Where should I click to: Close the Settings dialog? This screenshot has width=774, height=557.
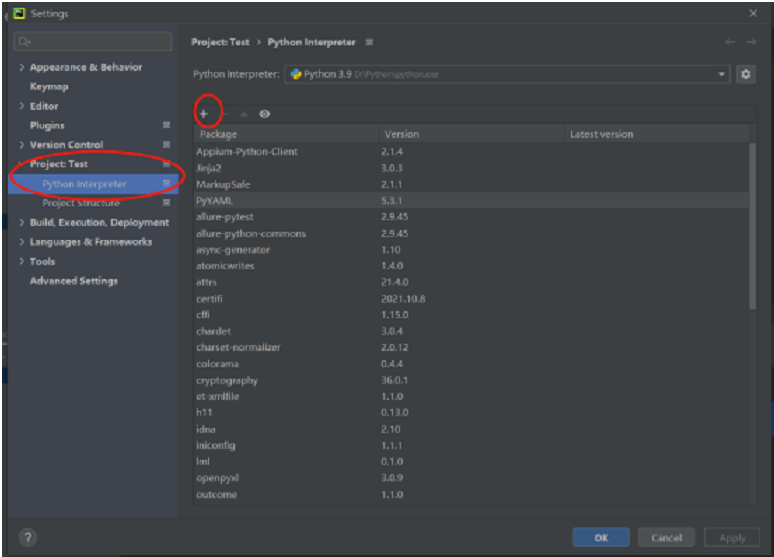click(753, 13)
